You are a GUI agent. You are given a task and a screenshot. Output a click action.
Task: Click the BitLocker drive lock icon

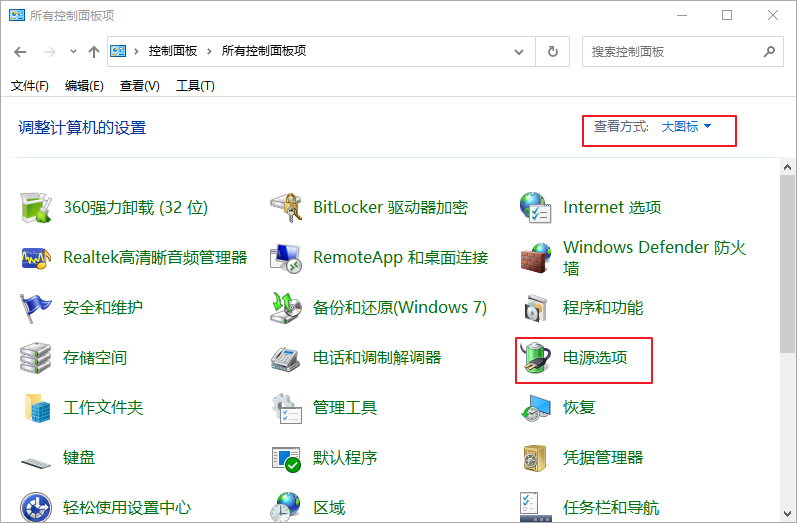[x=286, y=208]
